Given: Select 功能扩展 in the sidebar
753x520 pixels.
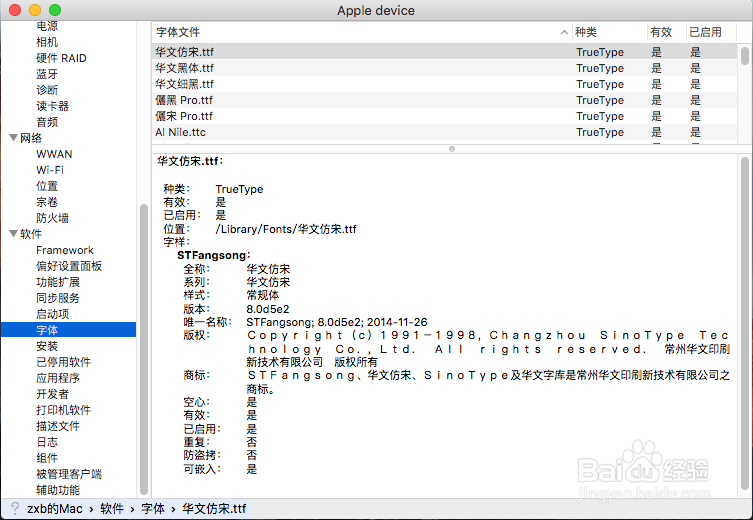Looking at the screenshot, I should (x=58, y=282).
